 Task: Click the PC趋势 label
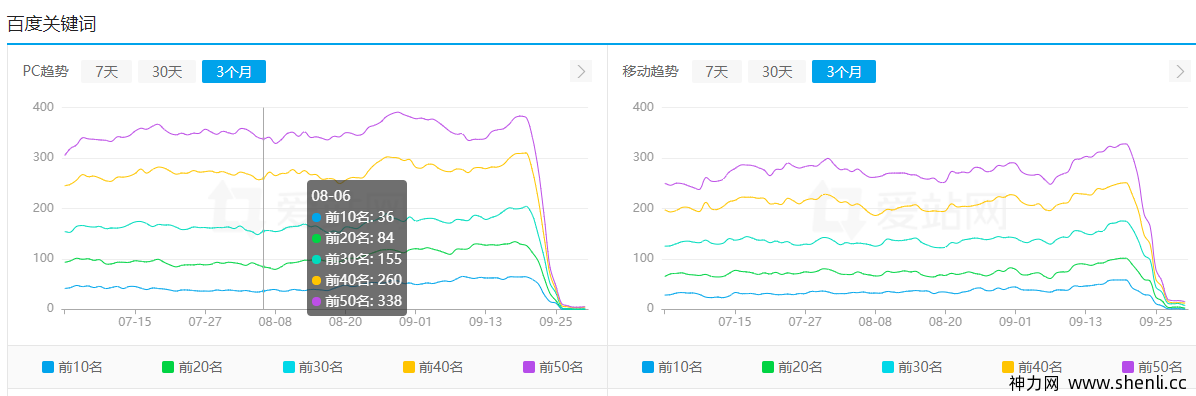tap(45, 72)
